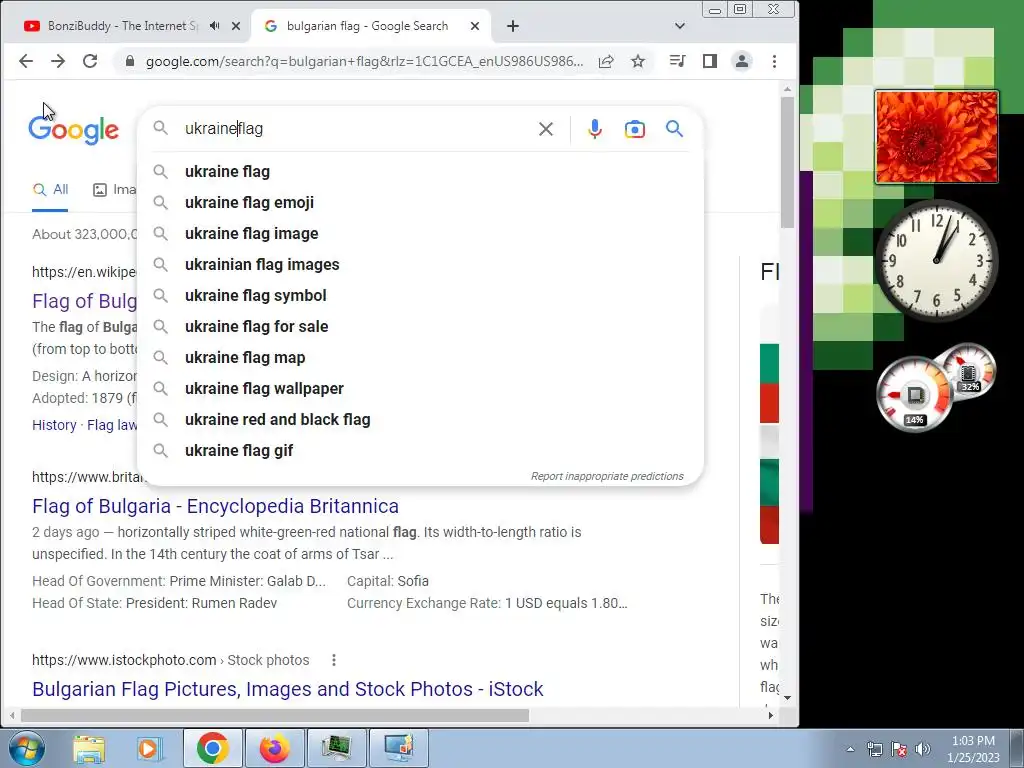Open 'Flag of Bulgaria - Encyclopedia Britannica' result

216,506
